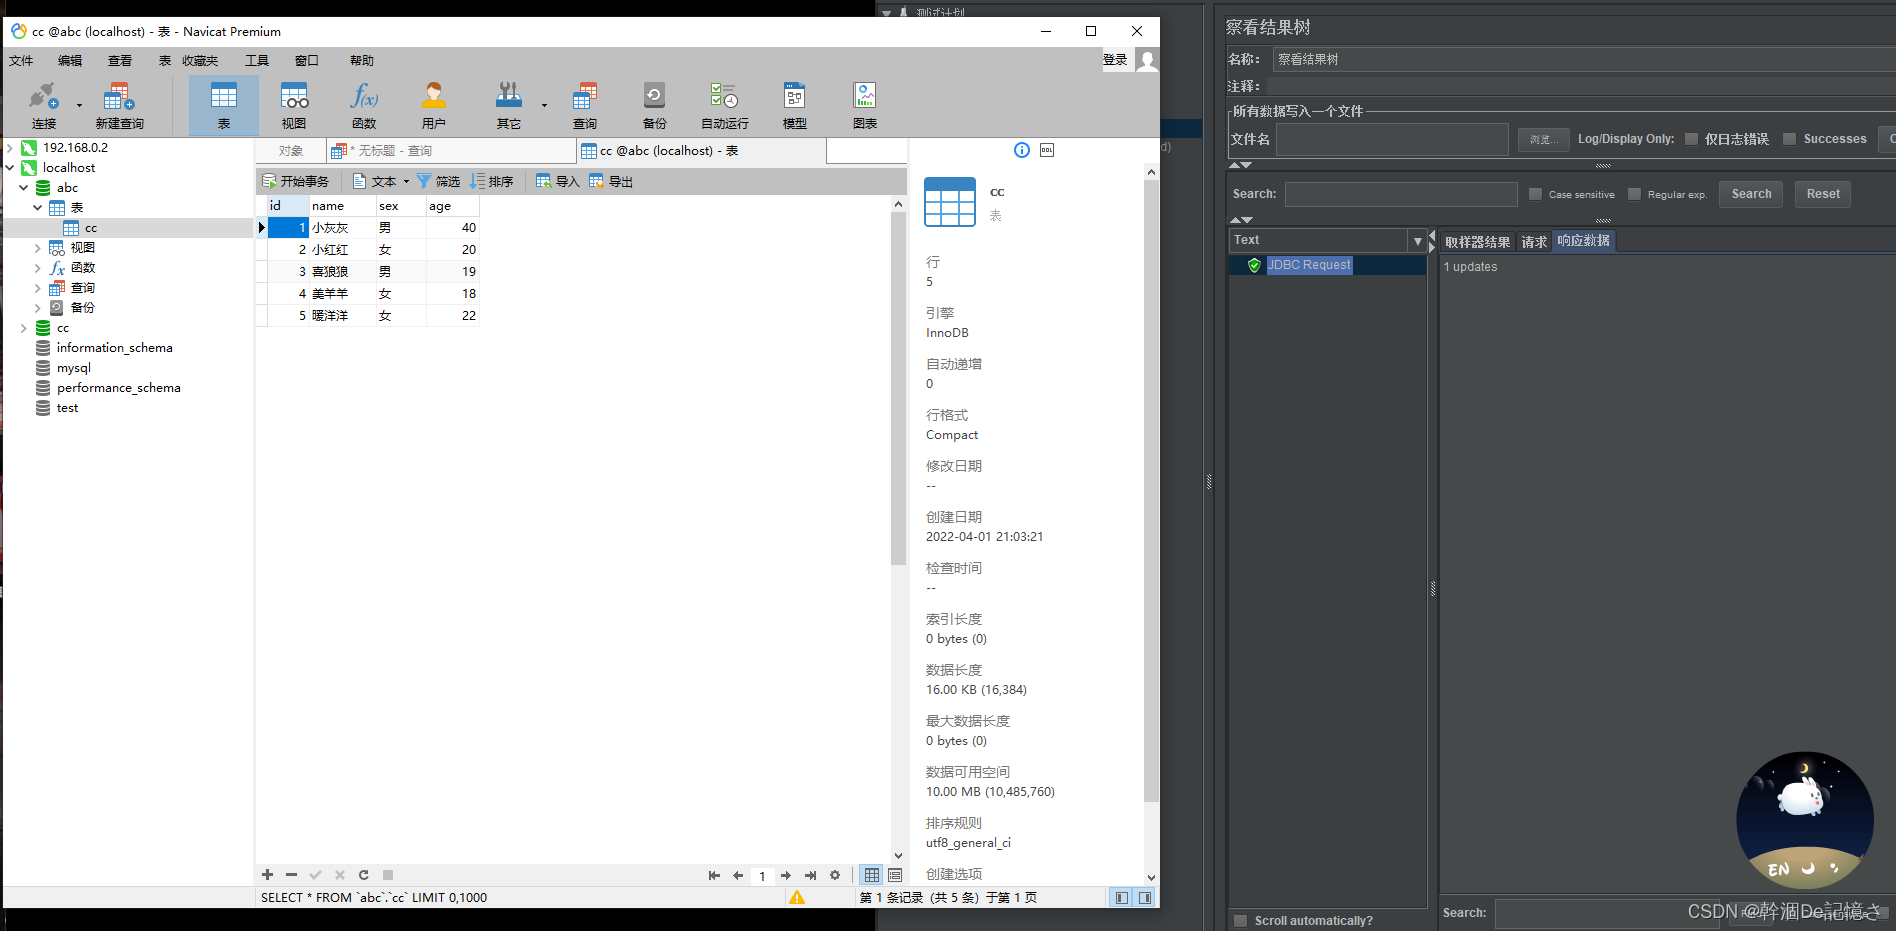Open the Backup (备份) toolbar icon
The image size is (1896, 931).
pyautogui.click(x=654, y=106)
